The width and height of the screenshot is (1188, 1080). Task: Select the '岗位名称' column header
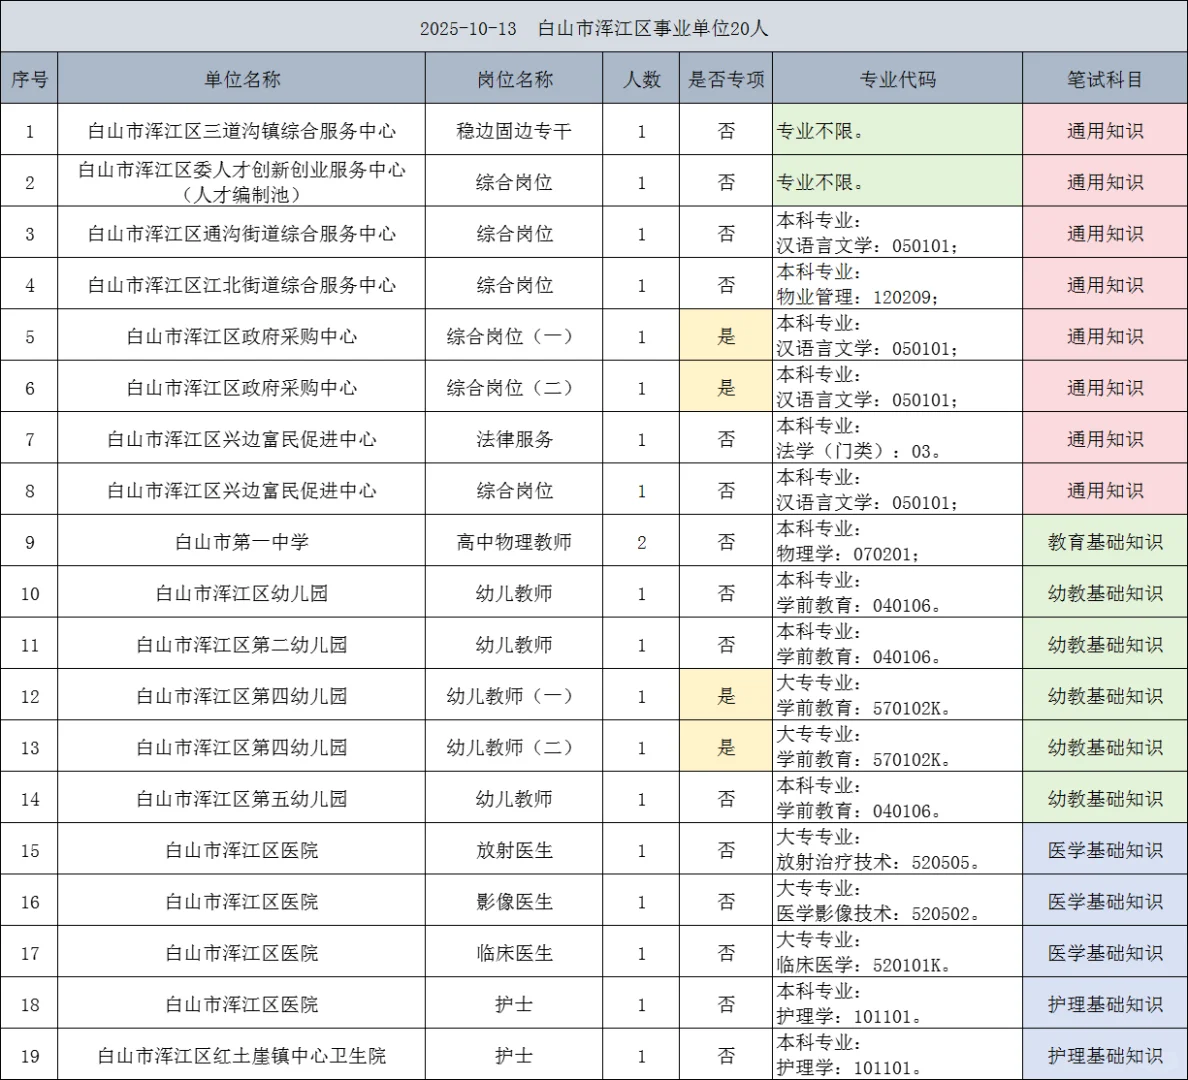(514, 79)
